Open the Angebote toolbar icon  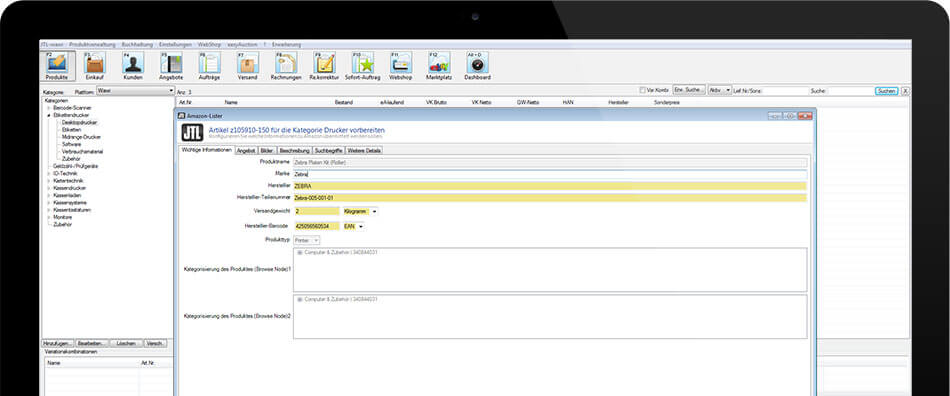171,66
